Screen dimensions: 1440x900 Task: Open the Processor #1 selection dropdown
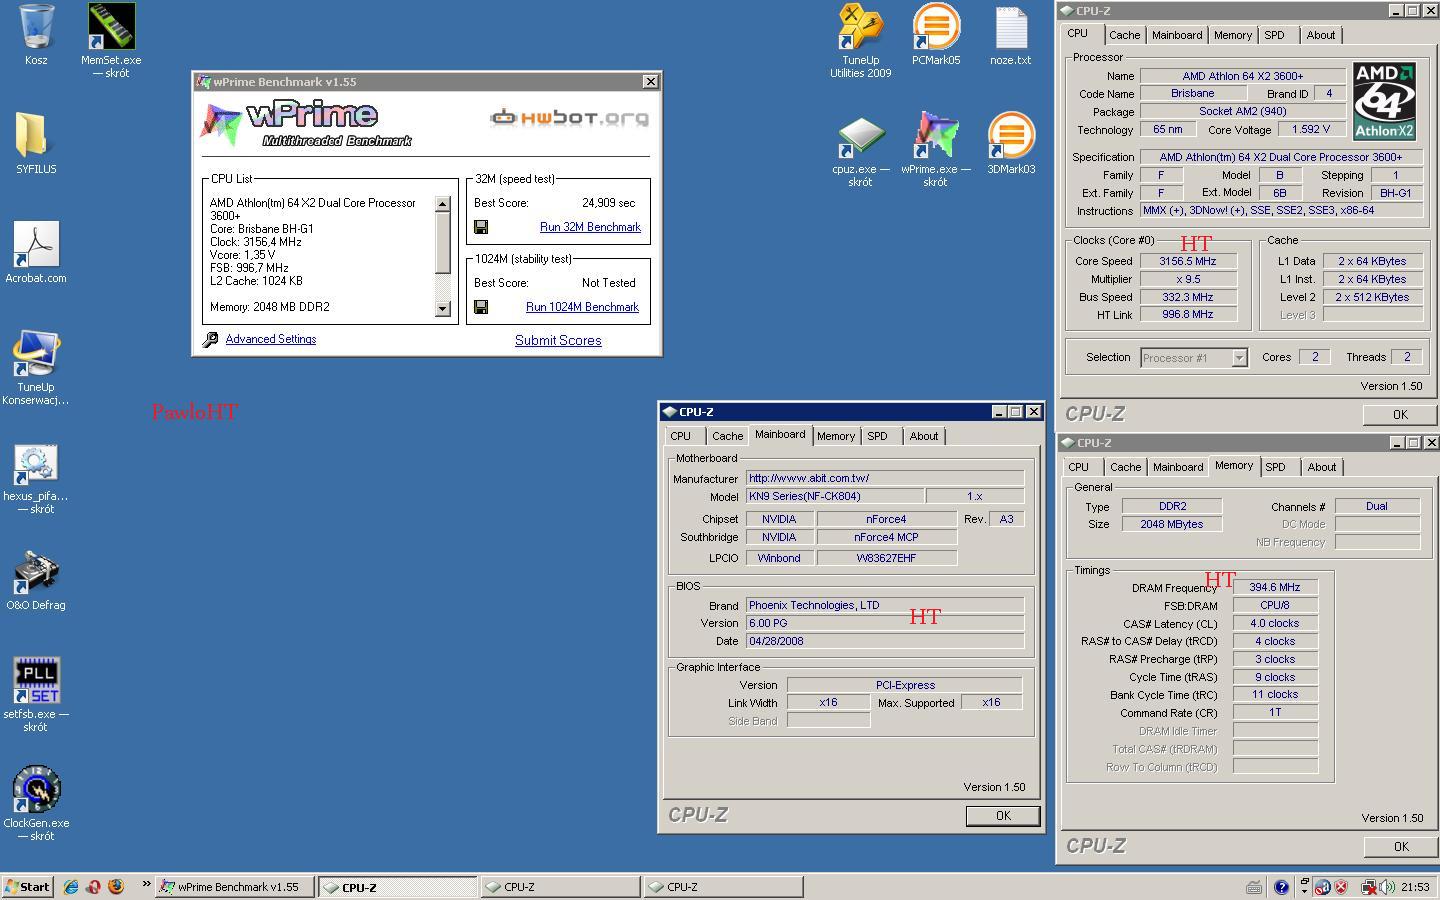tap(1239, 358)
